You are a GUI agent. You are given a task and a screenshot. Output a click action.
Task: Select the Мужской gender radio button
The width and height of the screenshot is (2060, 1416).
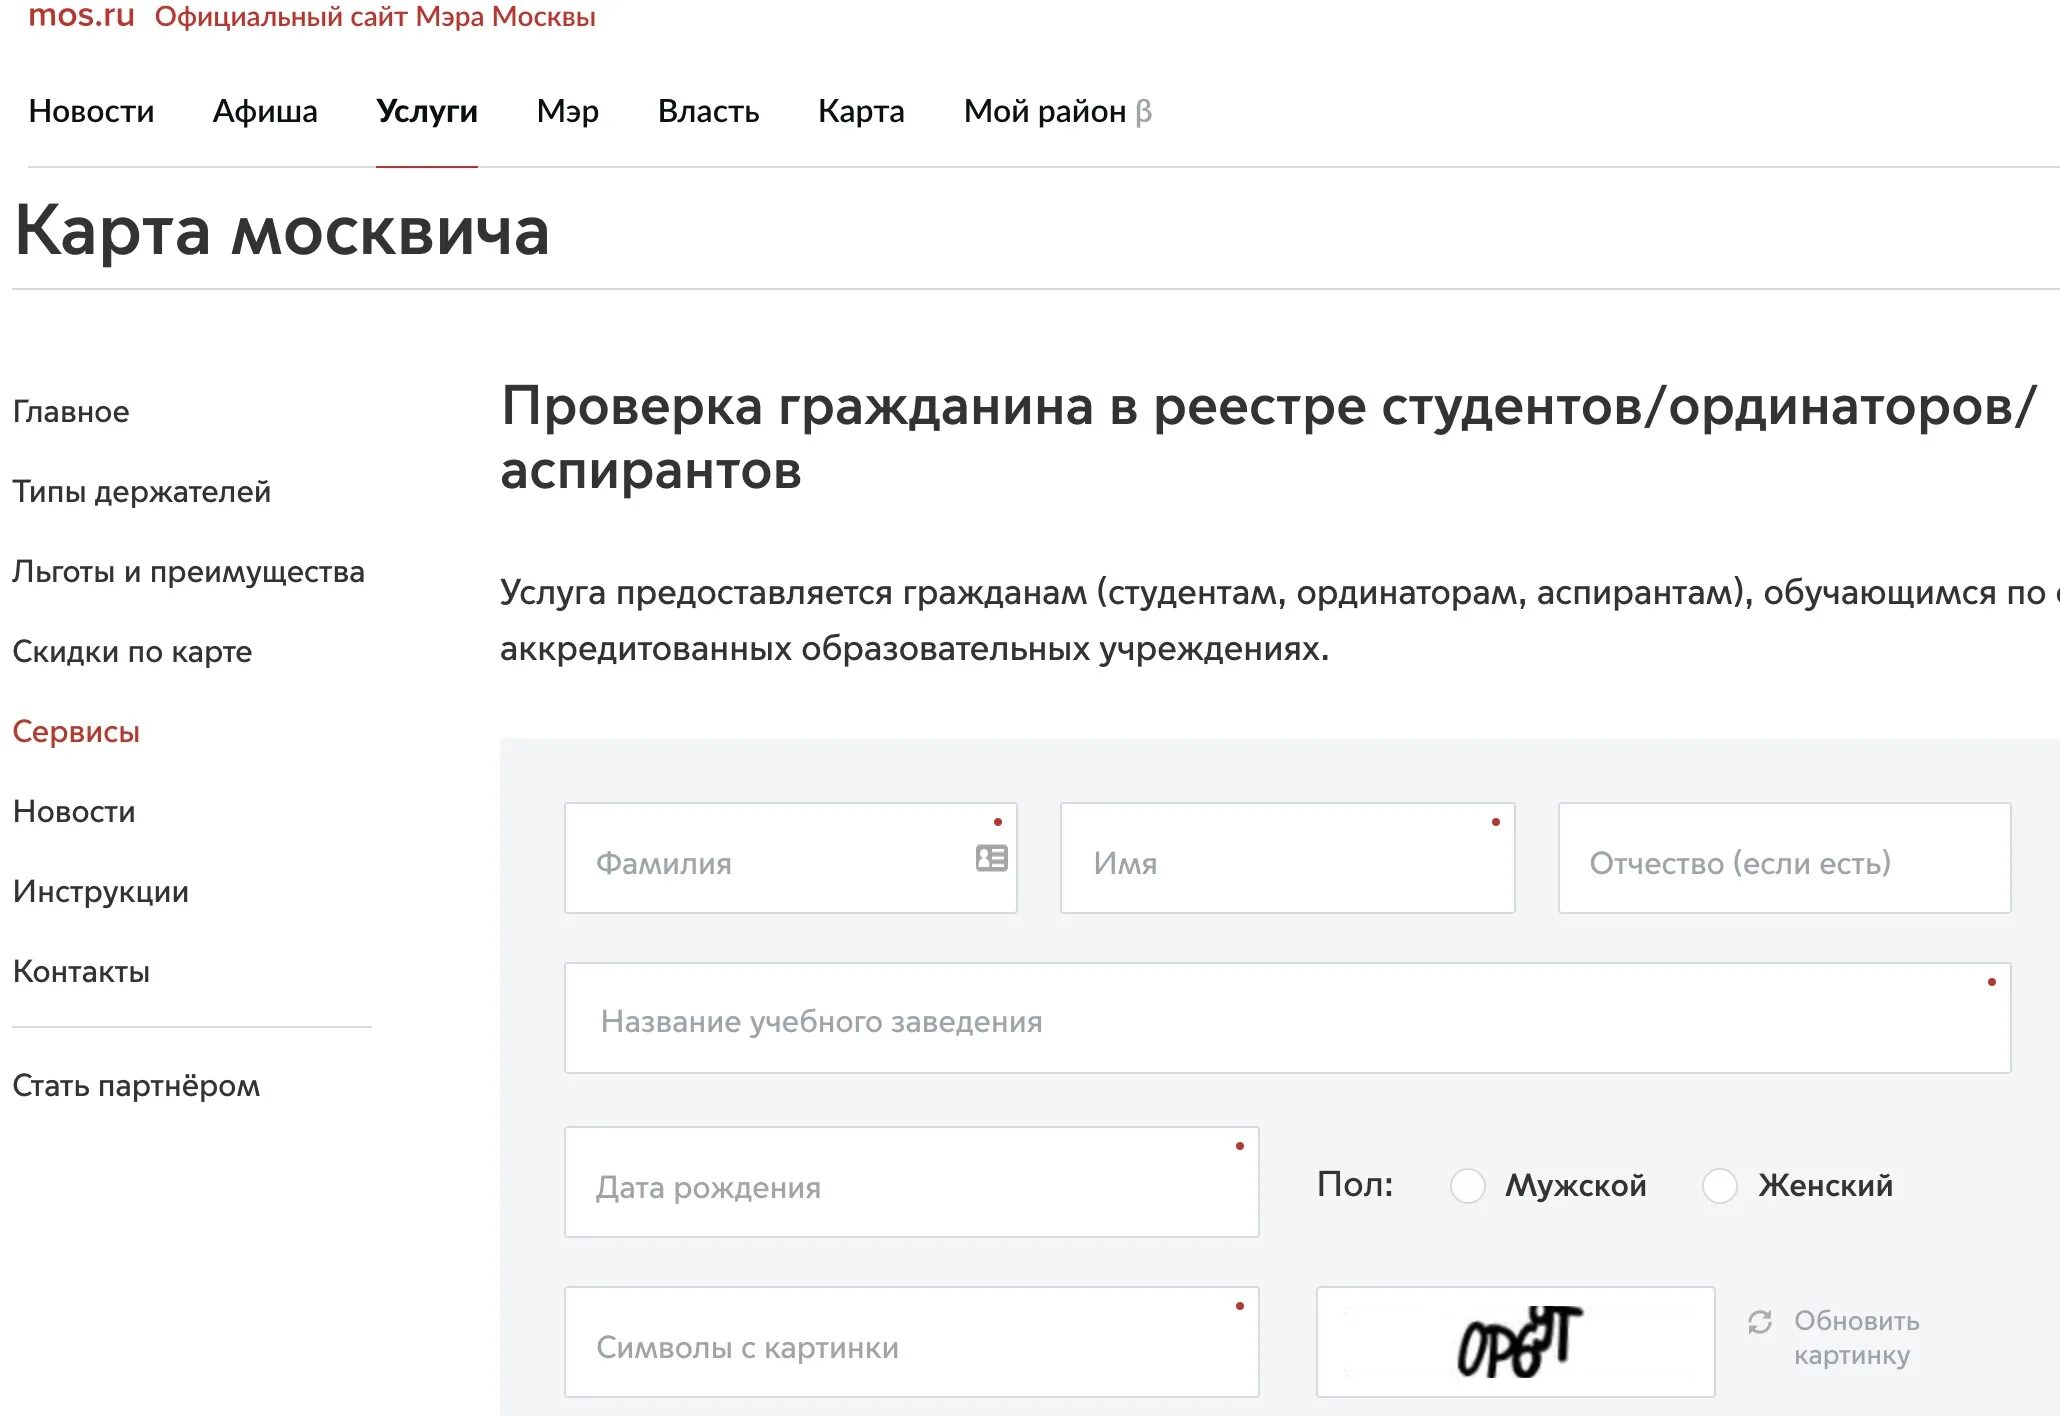(x=1467, y=1186)
